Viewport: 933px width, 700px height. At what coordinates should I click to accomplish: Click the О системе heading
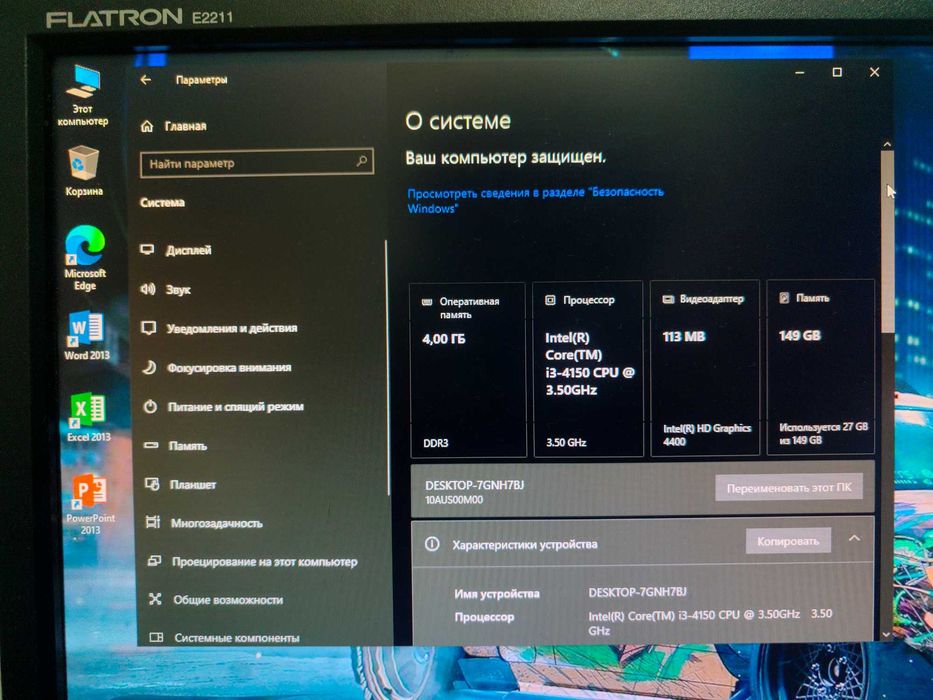coord(458,121)
